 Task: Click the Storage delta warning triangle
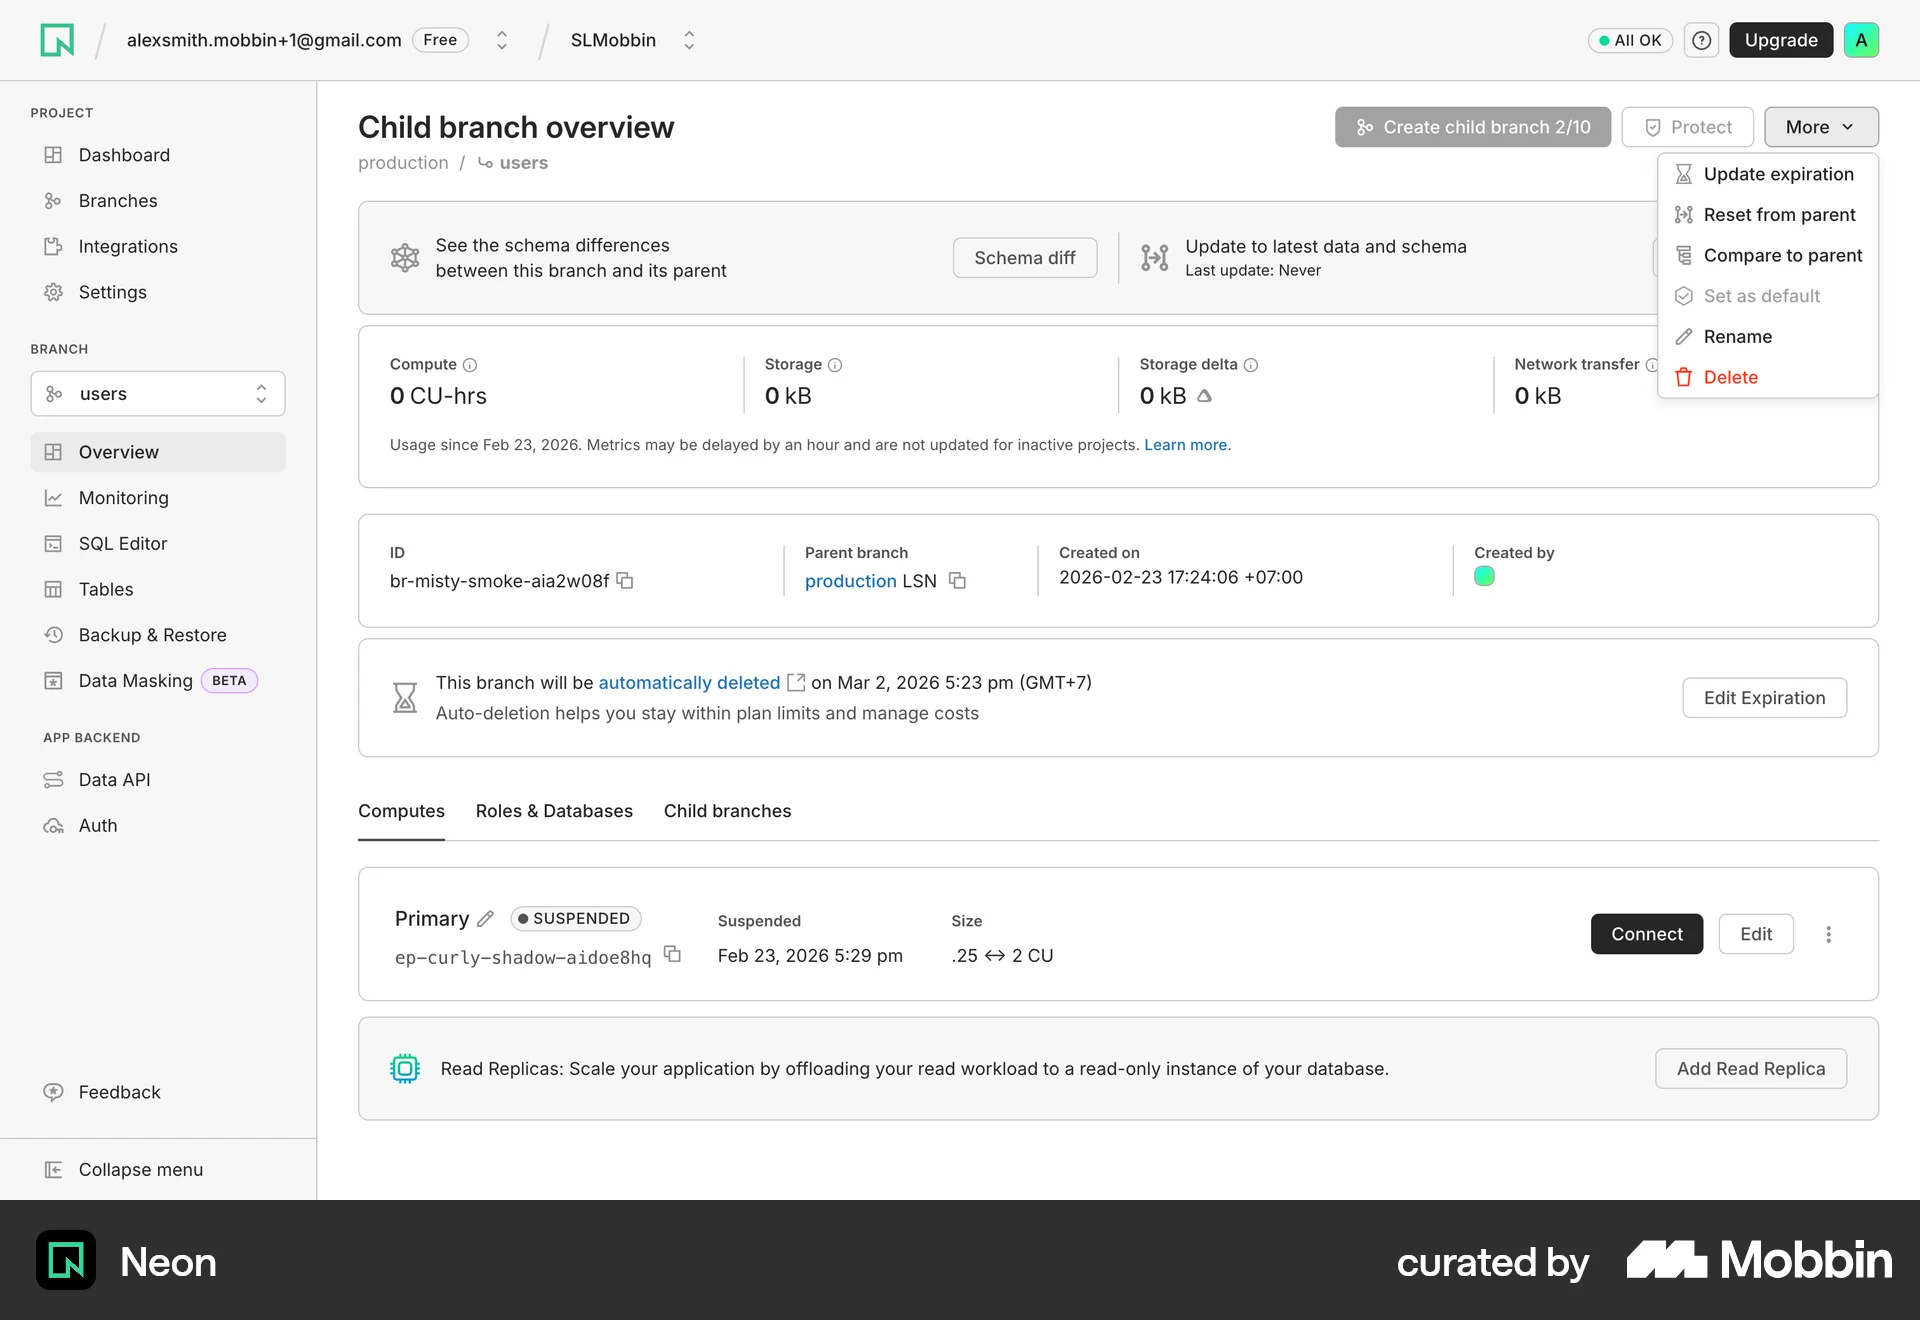[x=1205, y=396]
